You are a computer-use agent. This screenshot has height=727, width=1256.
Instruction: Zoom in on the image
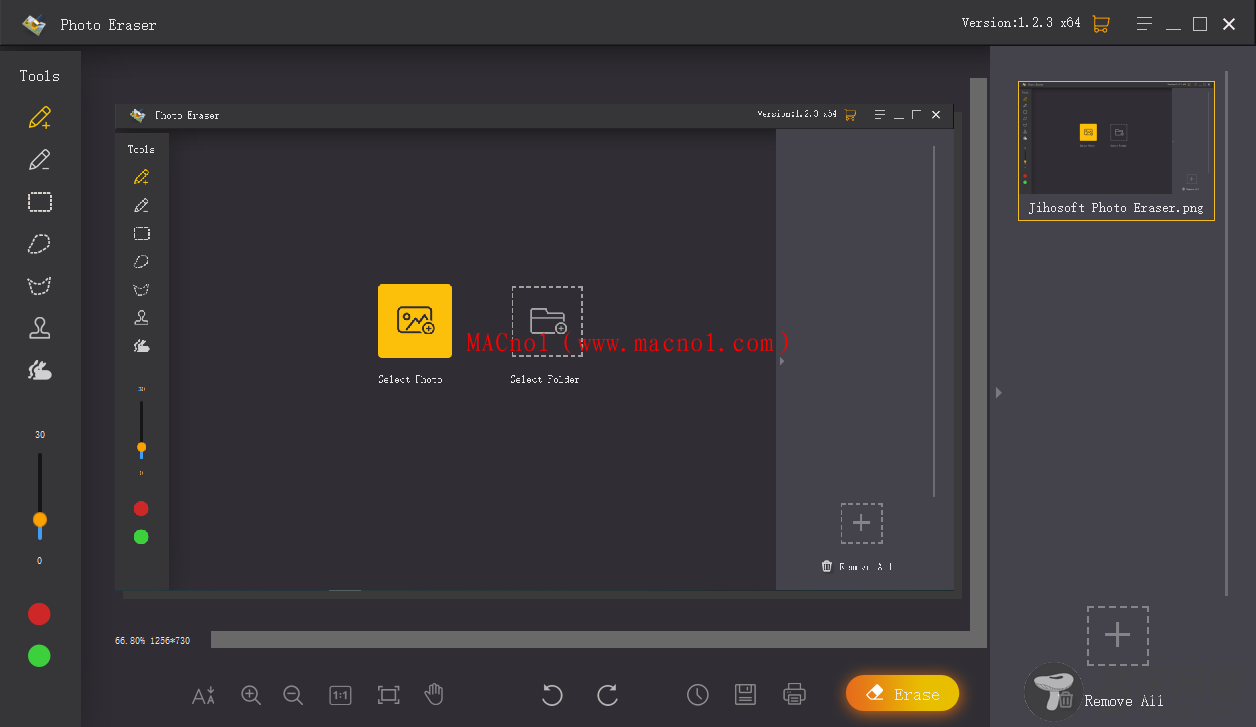pyautogui.click(x=251, y=695)
